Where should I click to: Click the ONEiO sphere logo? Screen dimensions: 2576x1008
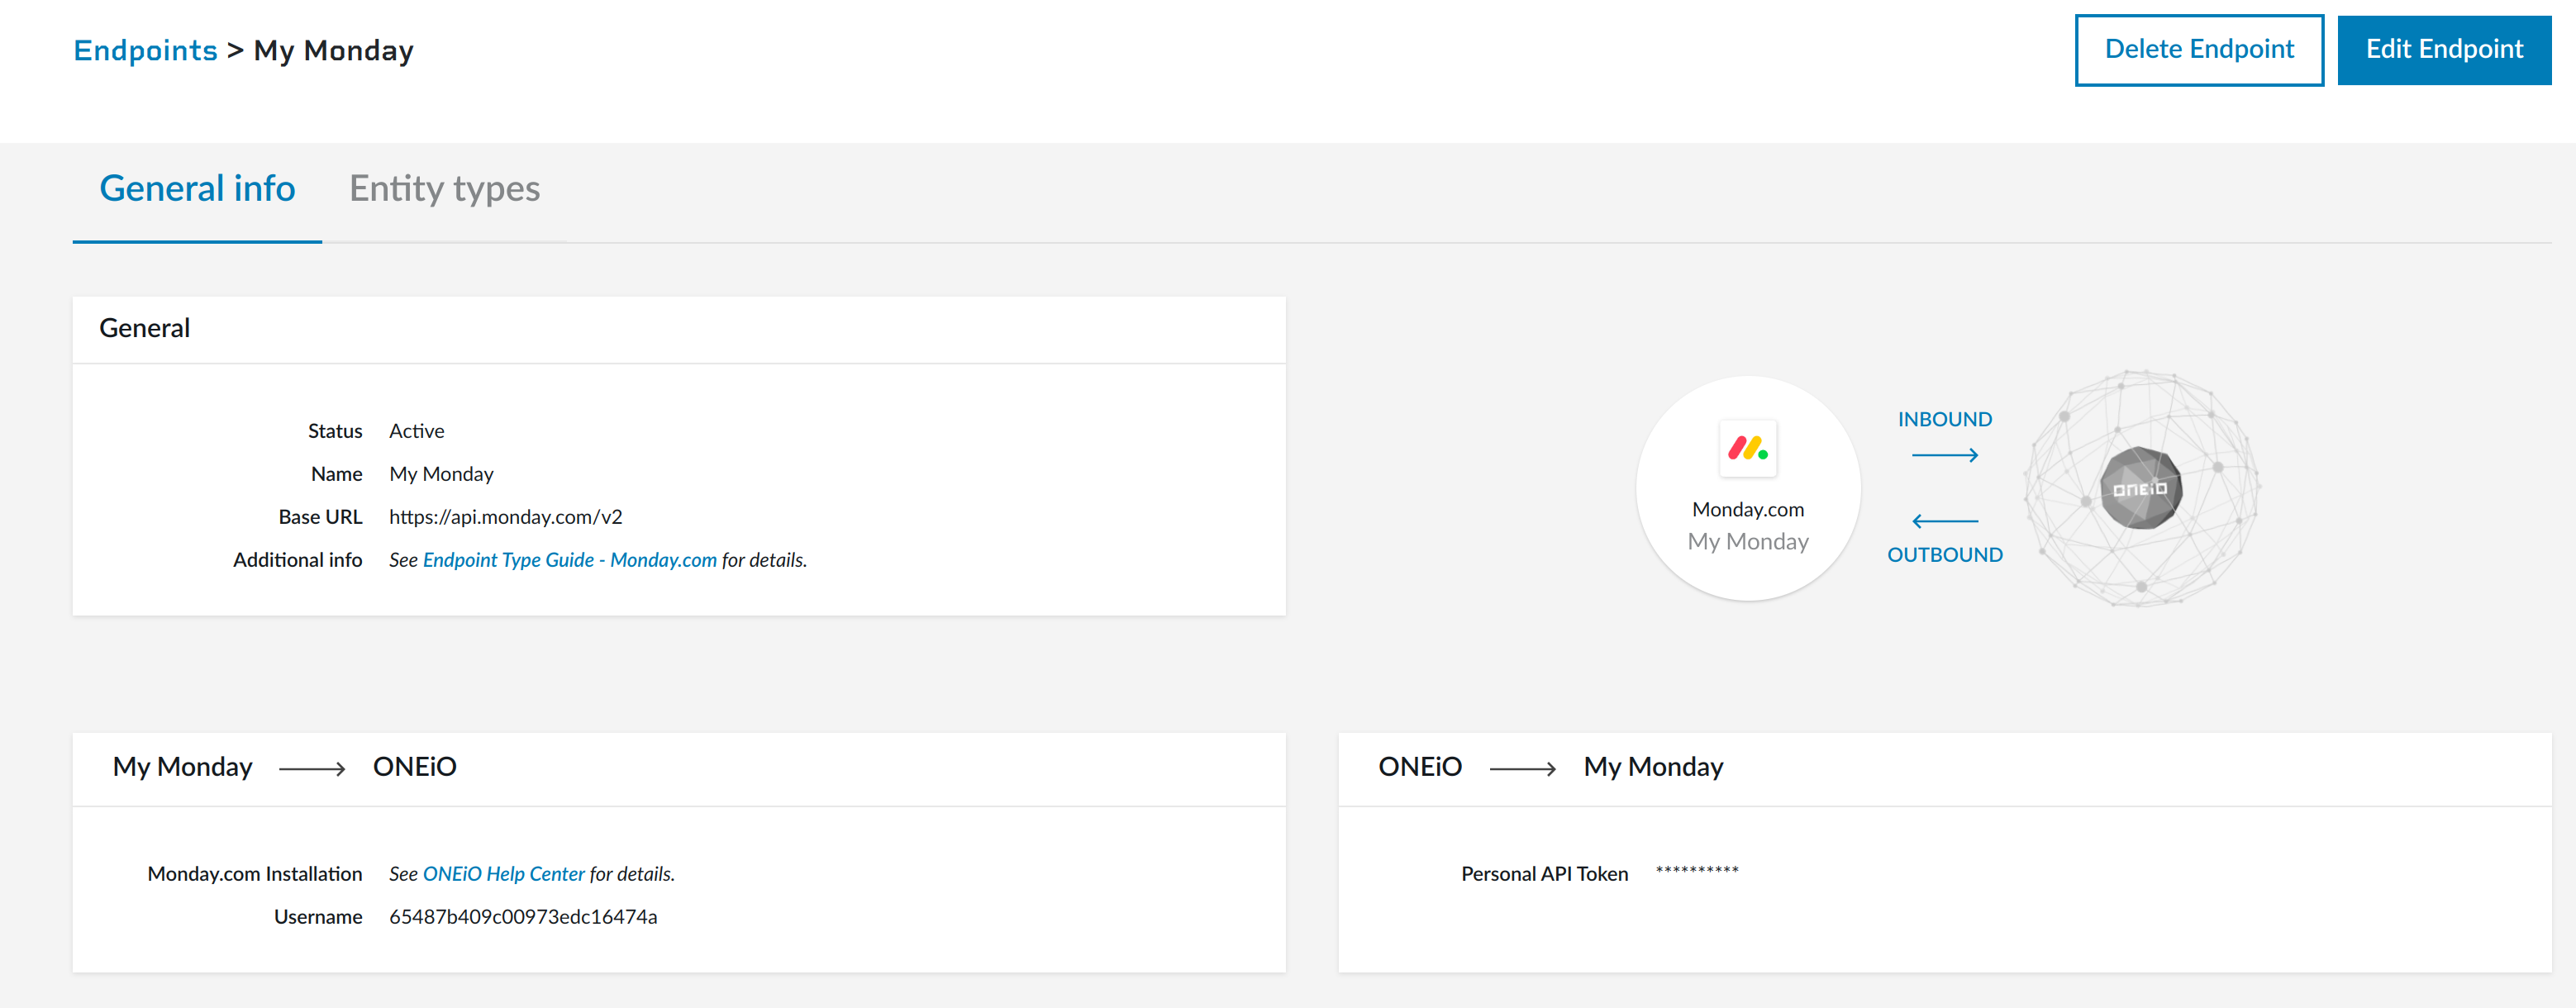[x=2140, y=488]
